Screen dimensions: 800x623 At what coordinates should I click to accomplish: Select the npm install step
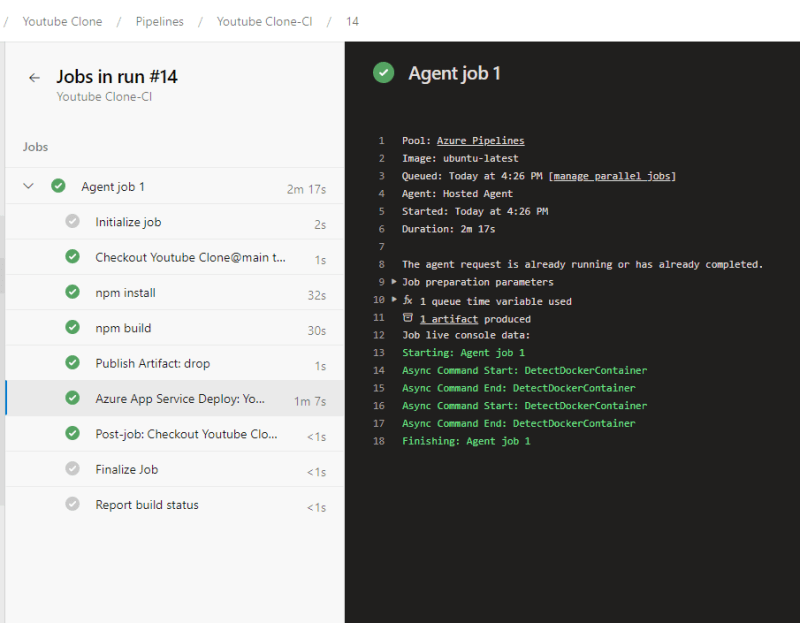[x=175, y=292]
